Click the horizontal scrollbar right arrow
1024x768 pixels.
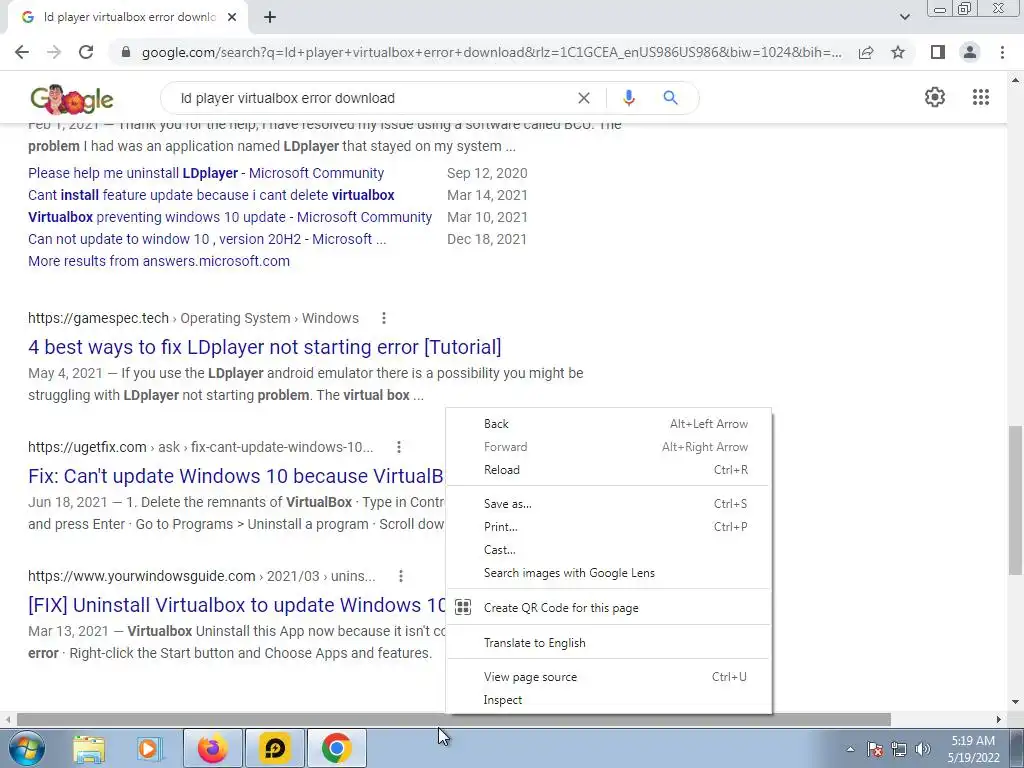coord(999,719)
